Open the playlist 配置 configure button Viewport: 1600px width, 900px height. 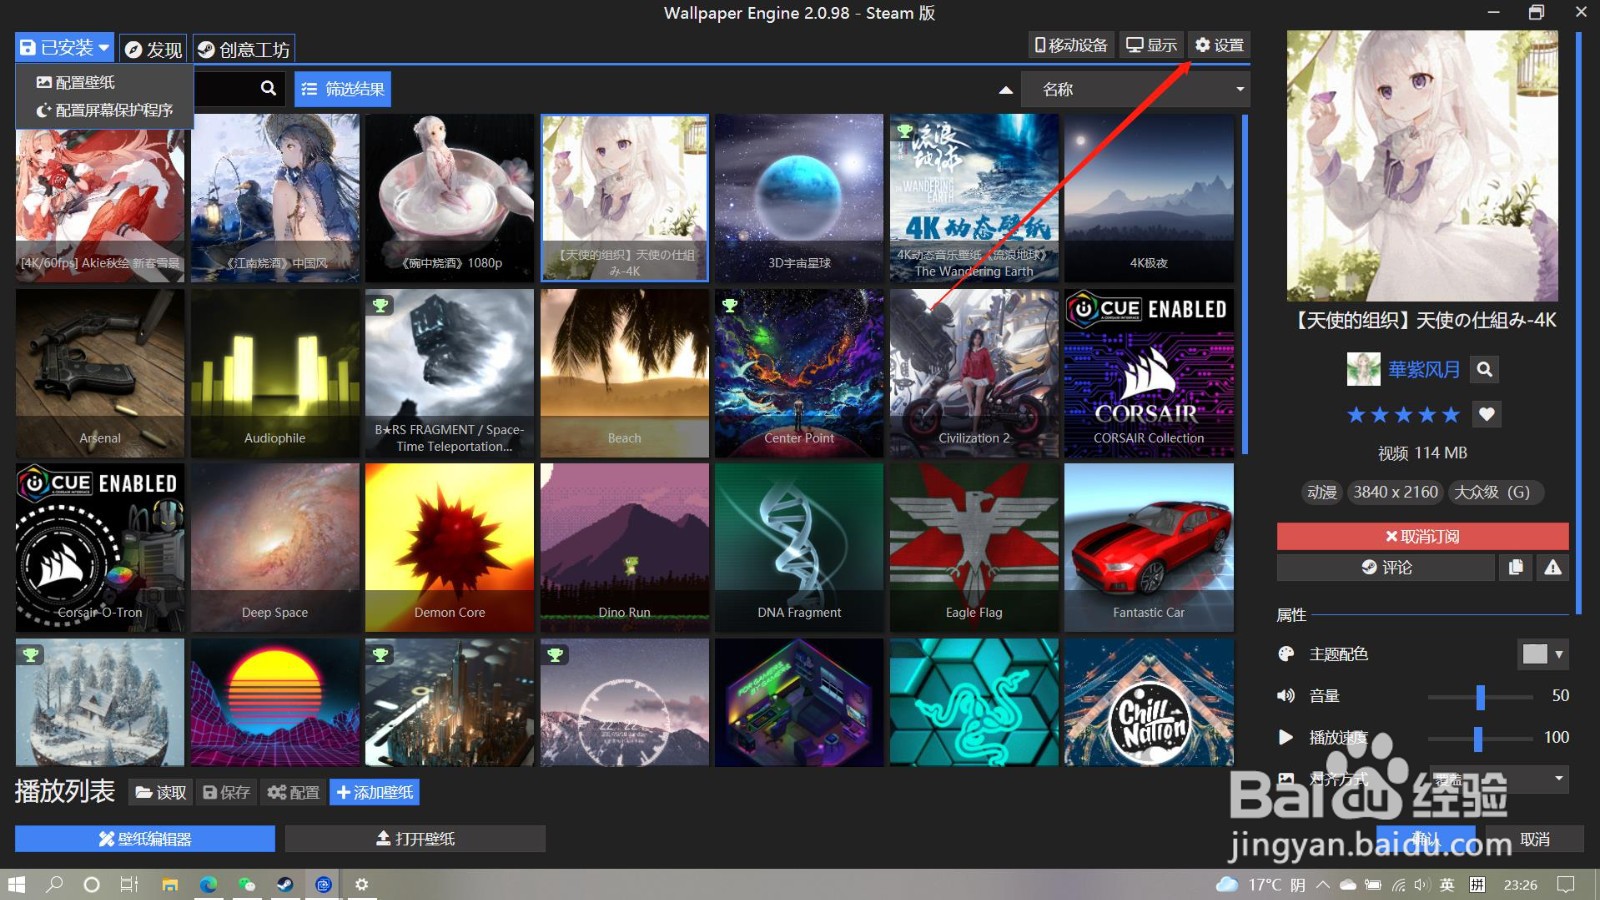(x=293, y=792)
